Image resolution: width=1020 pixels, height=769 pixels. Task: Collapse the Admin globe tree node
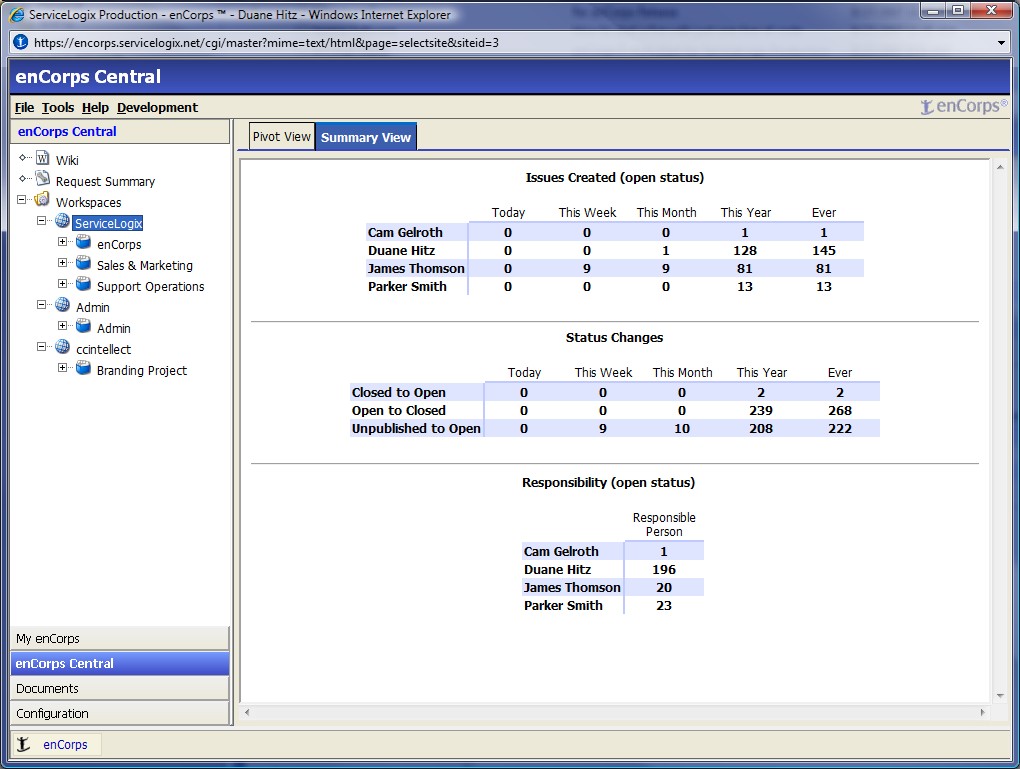[x=42, y=305]
